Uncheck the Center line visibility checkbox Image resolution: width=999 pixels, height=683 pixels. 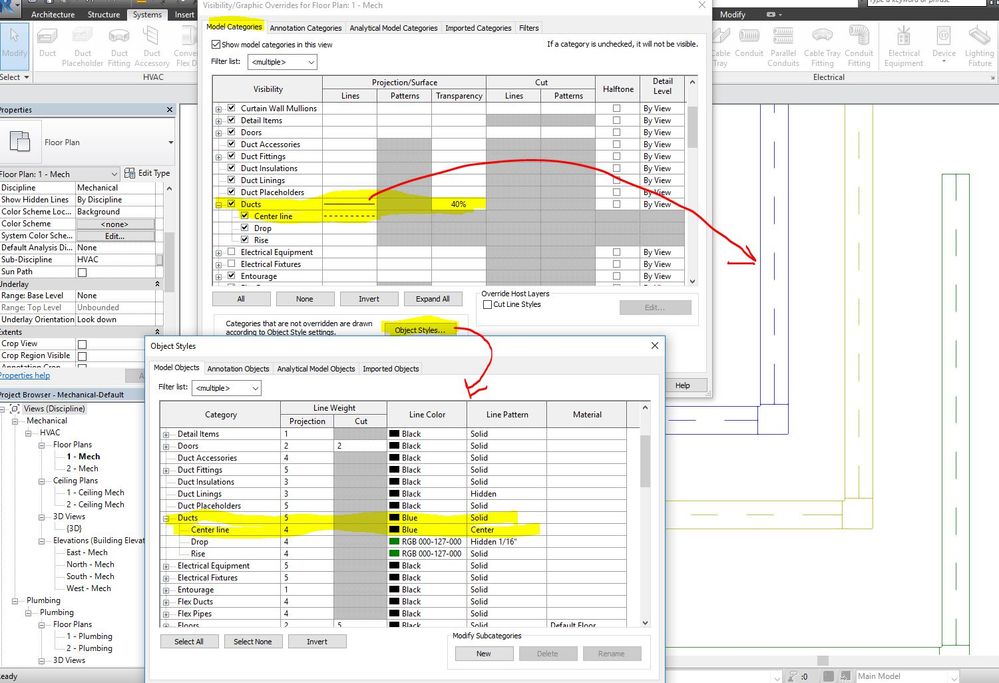pyautogui.click(x=245, y=215)
